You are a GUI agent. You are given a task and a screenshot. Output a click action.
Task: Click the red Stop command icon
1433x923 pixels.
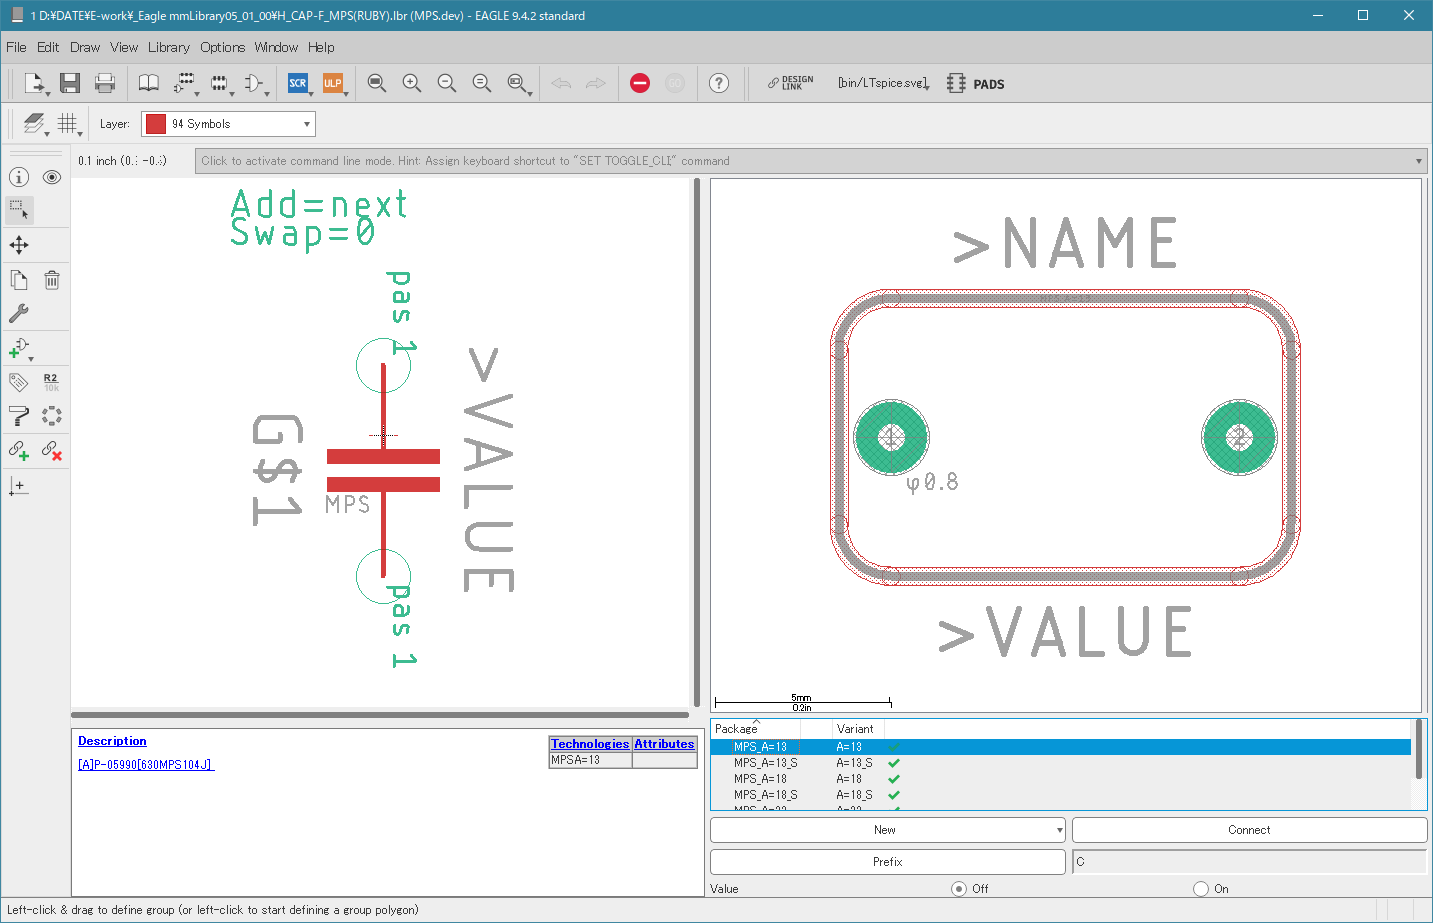(x=640, y=83)
